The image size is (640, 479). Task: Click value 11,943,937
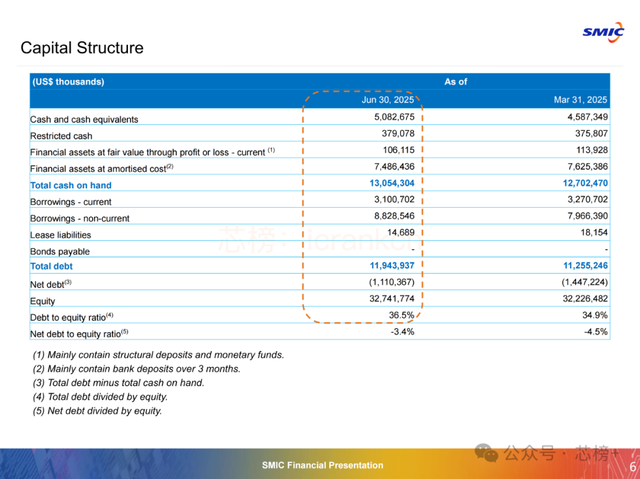pos(392,266)
